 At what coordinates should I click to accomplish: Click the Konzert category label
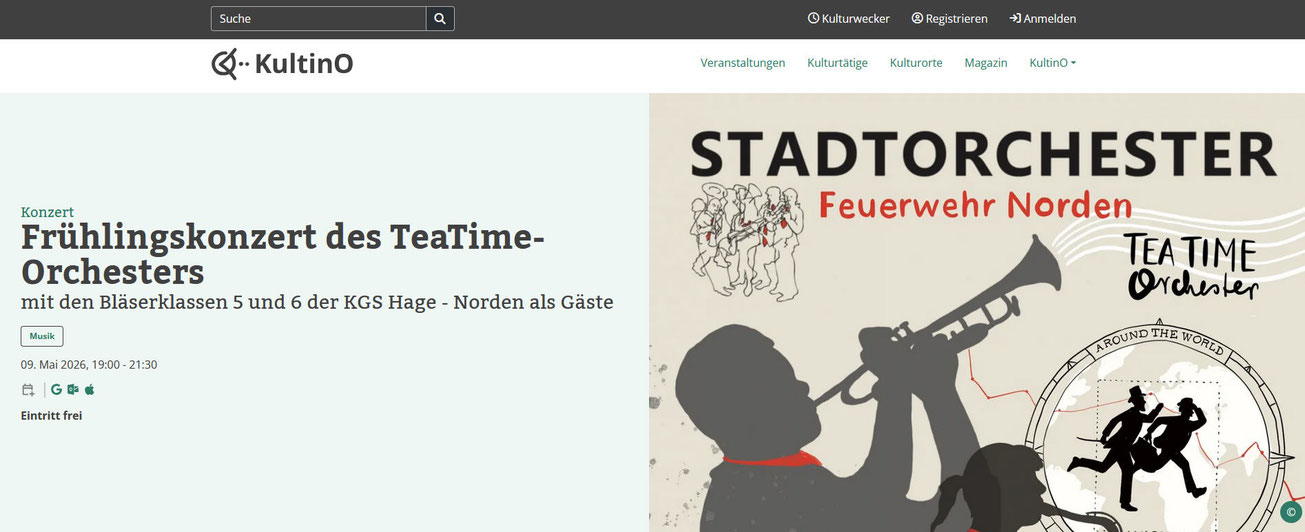tap(47, 212)
